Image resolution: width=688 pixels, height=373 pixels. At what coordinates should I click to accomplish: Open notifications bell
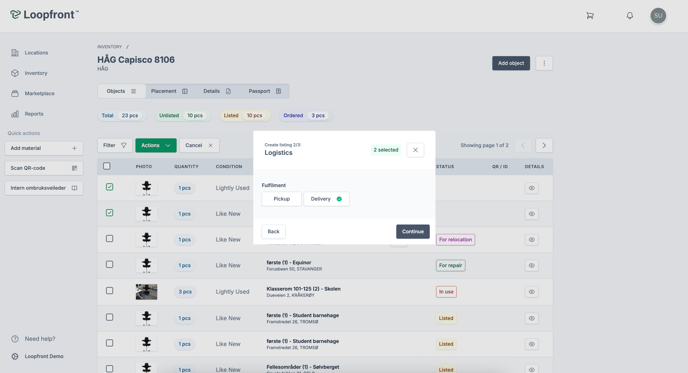coord(630,16)
